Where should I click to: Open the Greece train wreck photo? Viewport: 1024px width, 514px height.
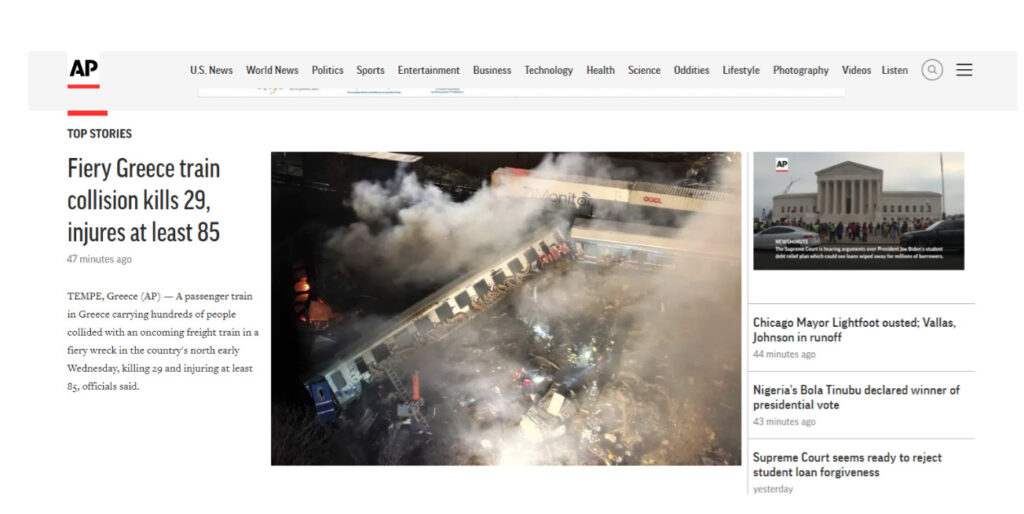tap(506, 308)
